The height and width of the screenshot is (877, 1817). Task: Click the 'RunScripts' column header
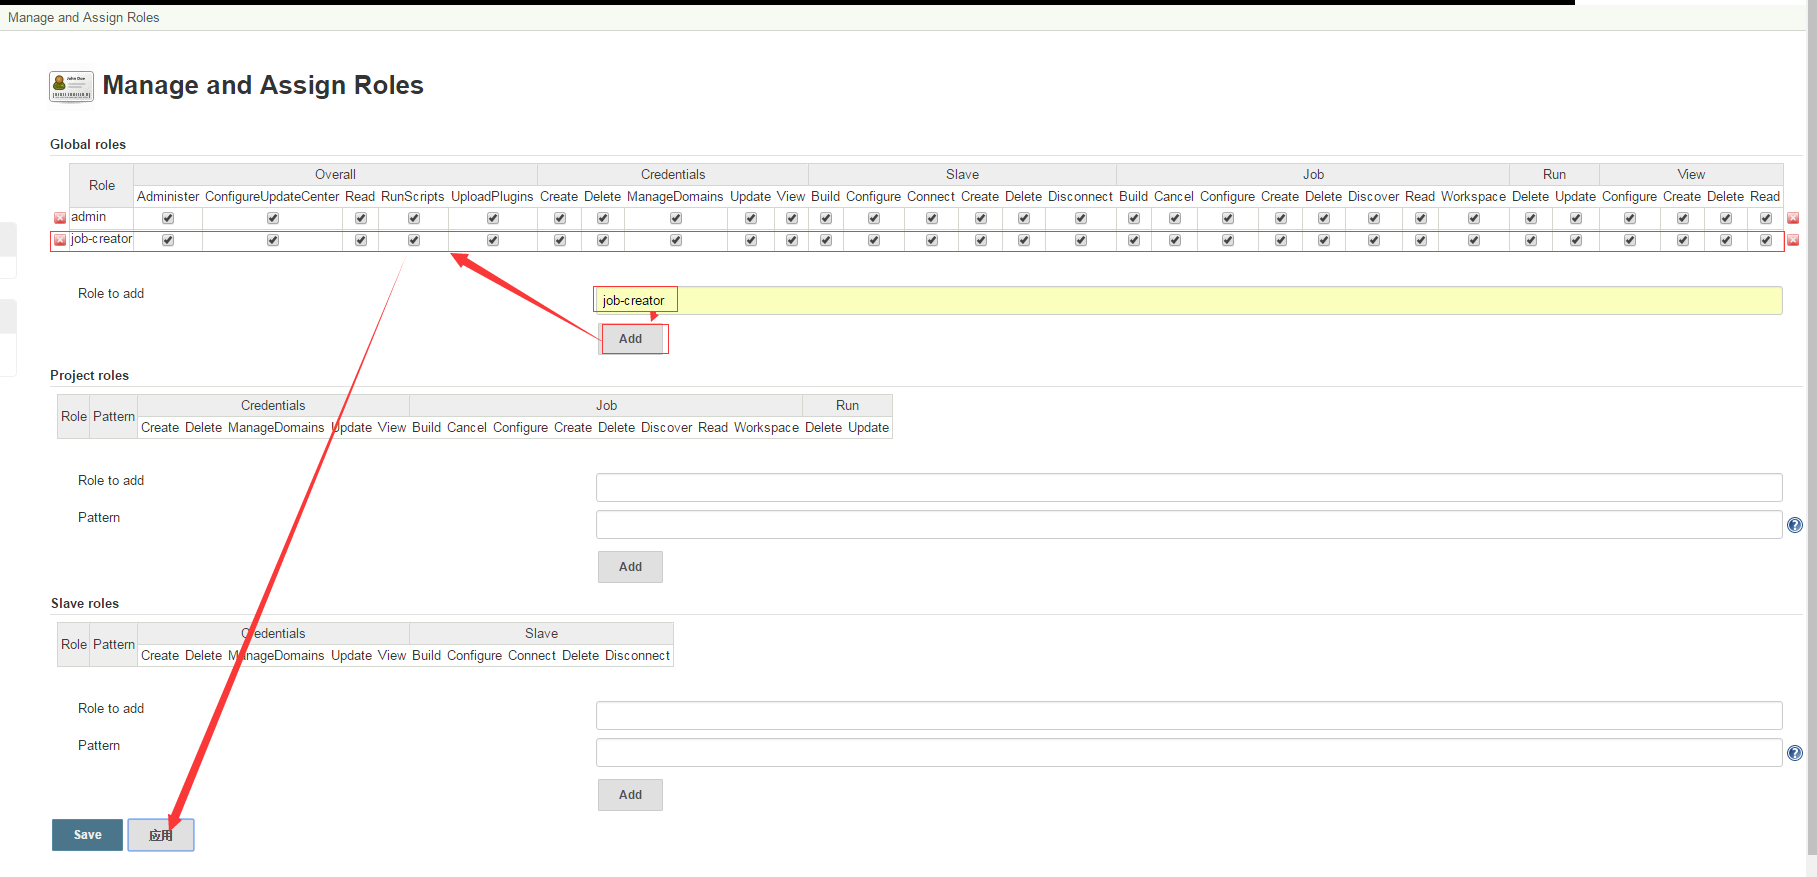pyautogui.click(x=413, y=197)
